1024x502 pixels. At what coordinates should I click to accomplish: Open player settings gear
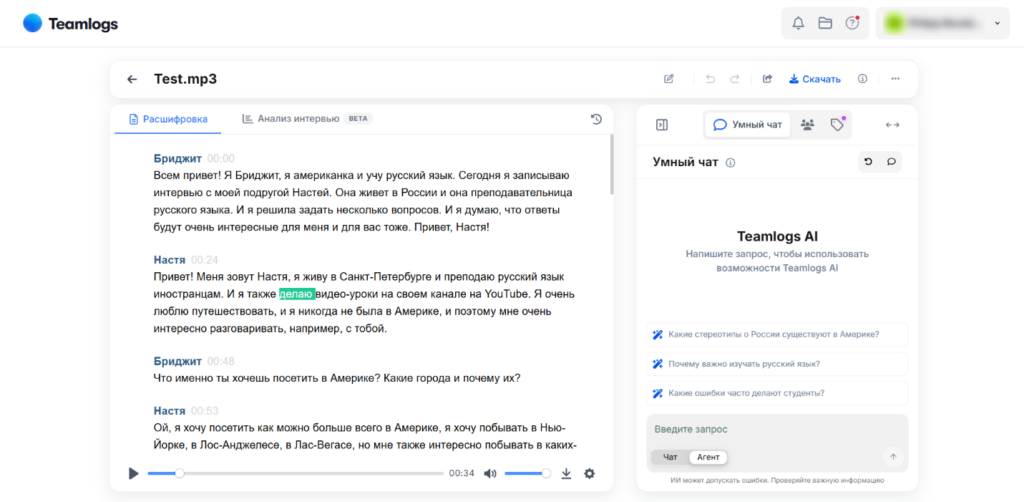(x=589, y=473)
